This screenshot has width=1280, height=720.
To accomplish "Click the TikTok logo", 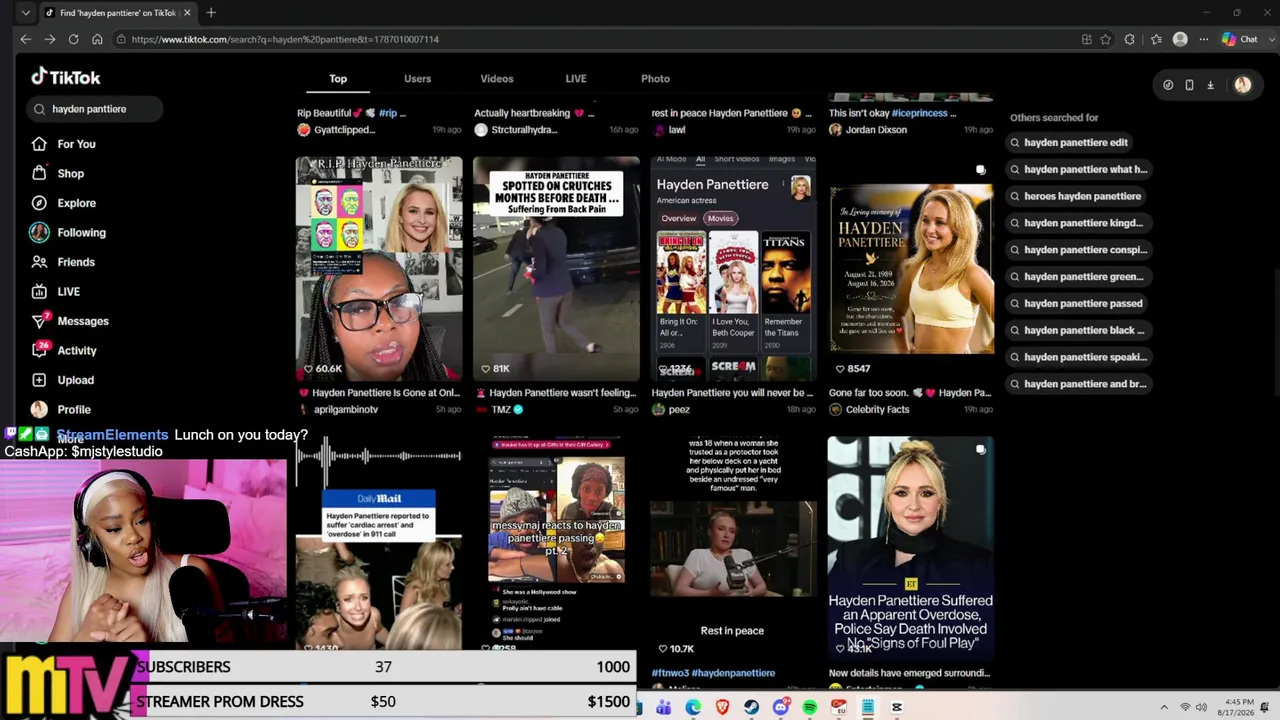I will [x=66, y=77].
